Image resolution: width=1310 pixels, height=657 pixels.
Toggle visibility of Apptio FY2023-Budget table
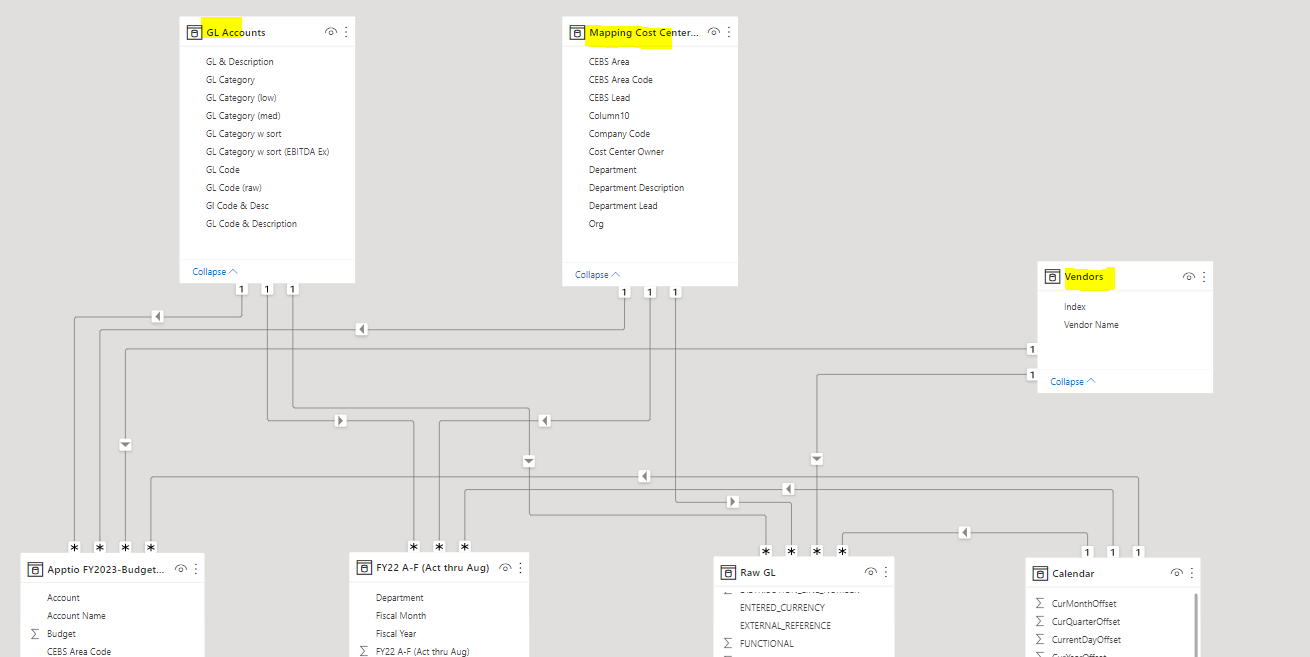click(181, 569)
